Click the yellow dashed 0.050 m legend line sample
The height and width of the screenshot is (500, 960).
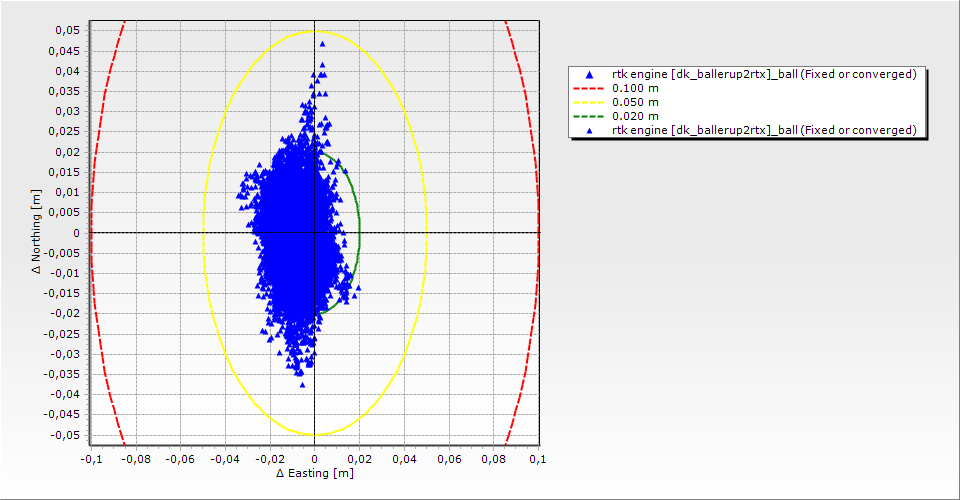(x=589, y=102)
